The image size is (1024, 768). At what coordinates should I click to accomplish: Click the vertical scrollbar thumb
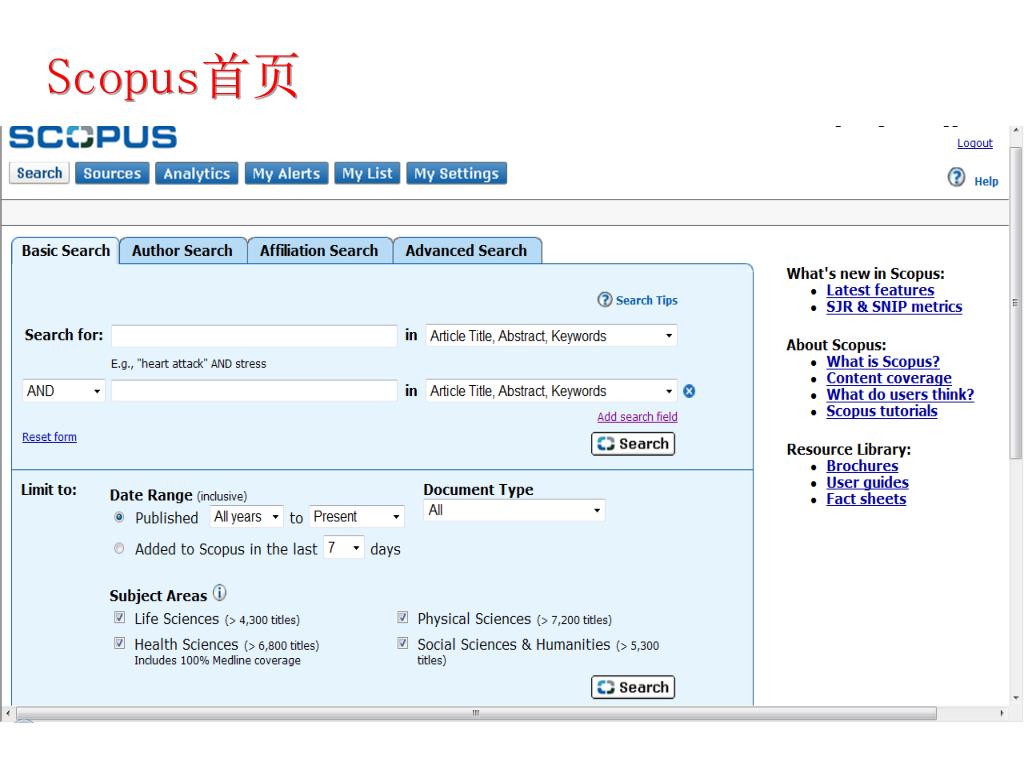pos(1016,303)
